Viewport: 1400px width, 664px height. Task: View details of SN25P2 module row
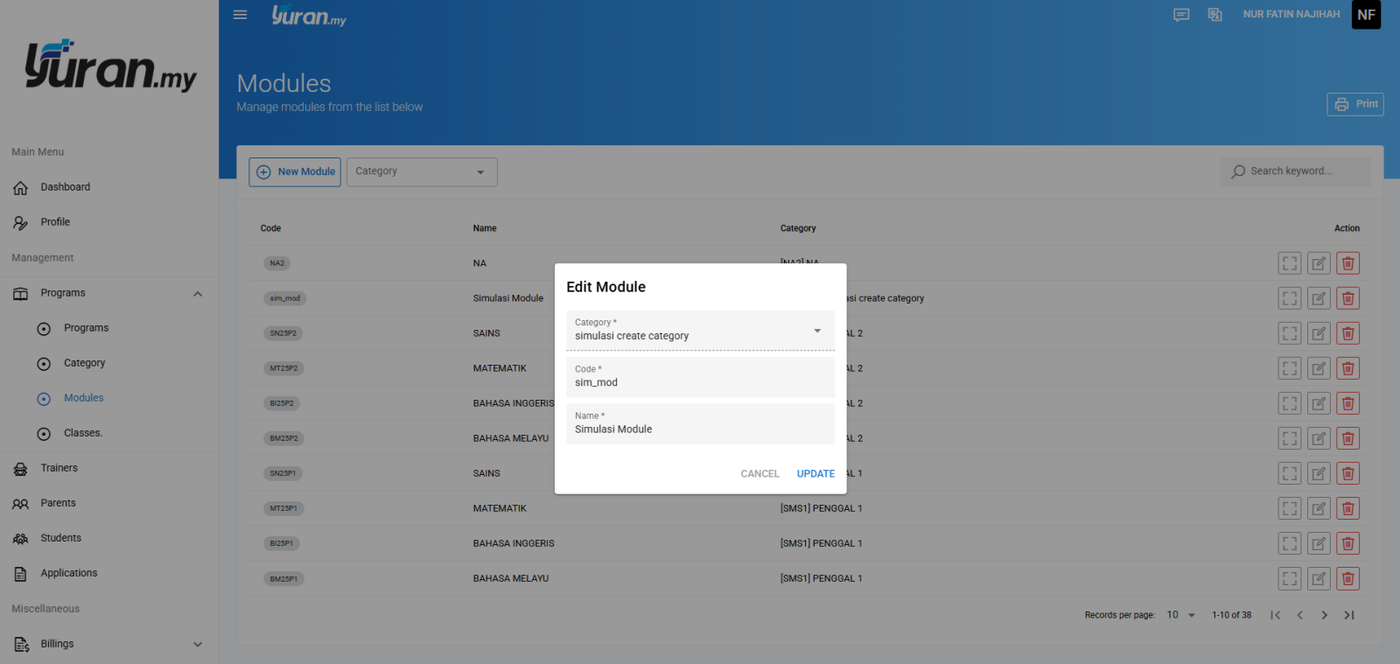[1290, 333]
